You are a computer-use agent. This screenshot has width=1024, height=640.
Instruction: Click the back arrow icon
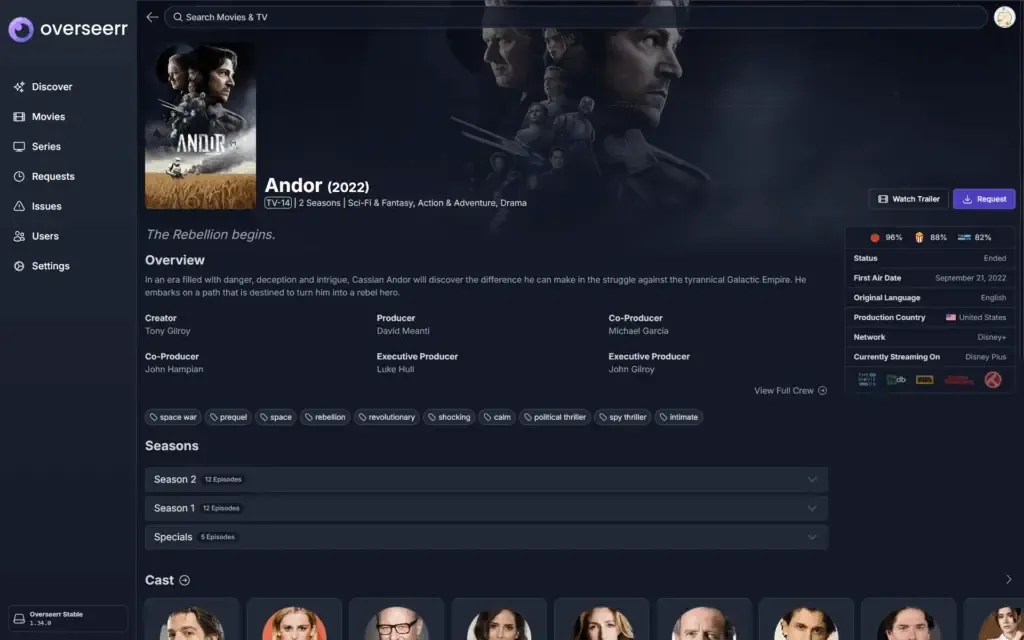click(x=152, y=17)
